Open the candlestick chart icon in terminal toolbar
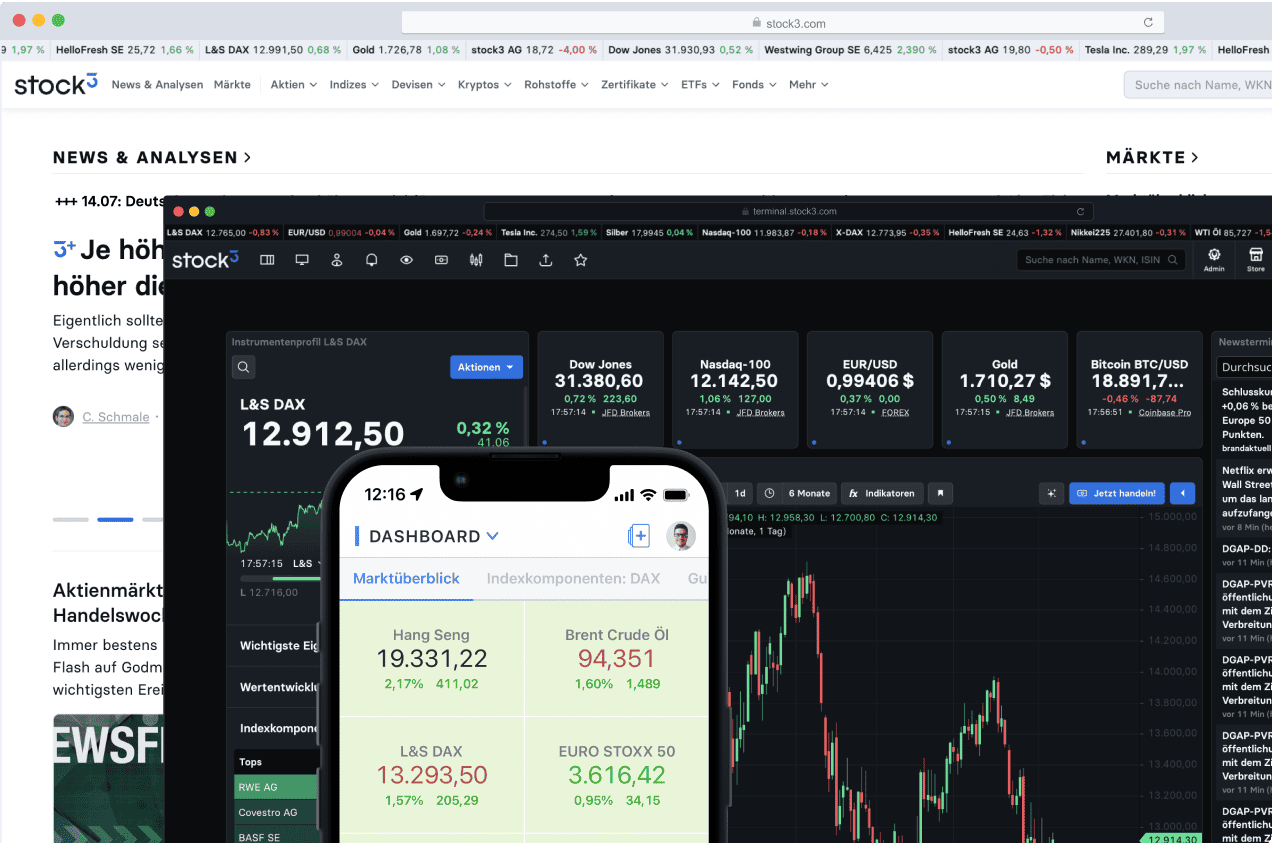The height and width of the screenshot is (843, 1272). click(476, 260)
